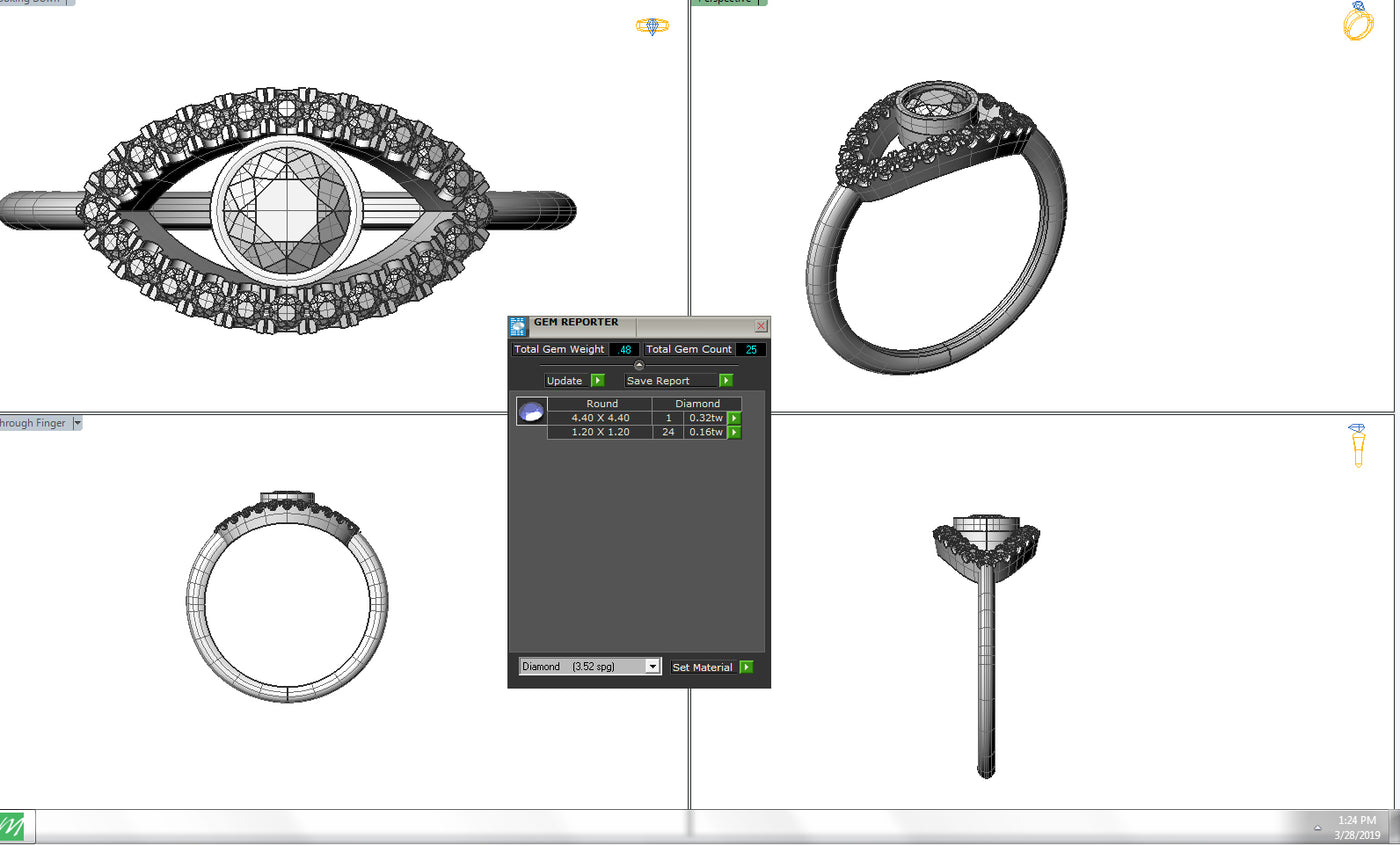The width and height of the screenshot is (1400, 846).
Task: Click green arrow for the 0.16tw gem row
Action: point(734,432)
